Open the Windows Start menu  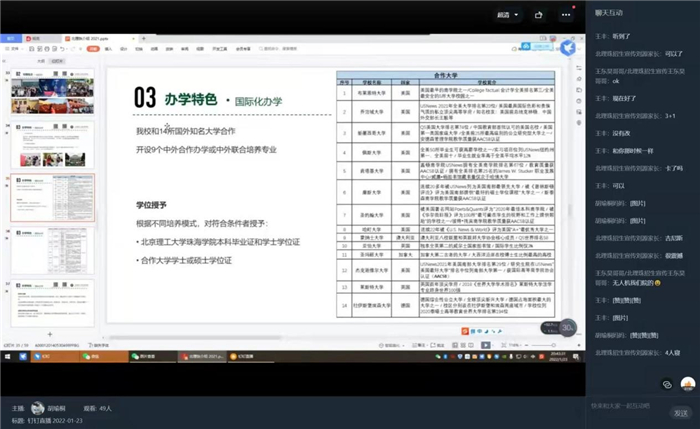click(x=7, y=356)
